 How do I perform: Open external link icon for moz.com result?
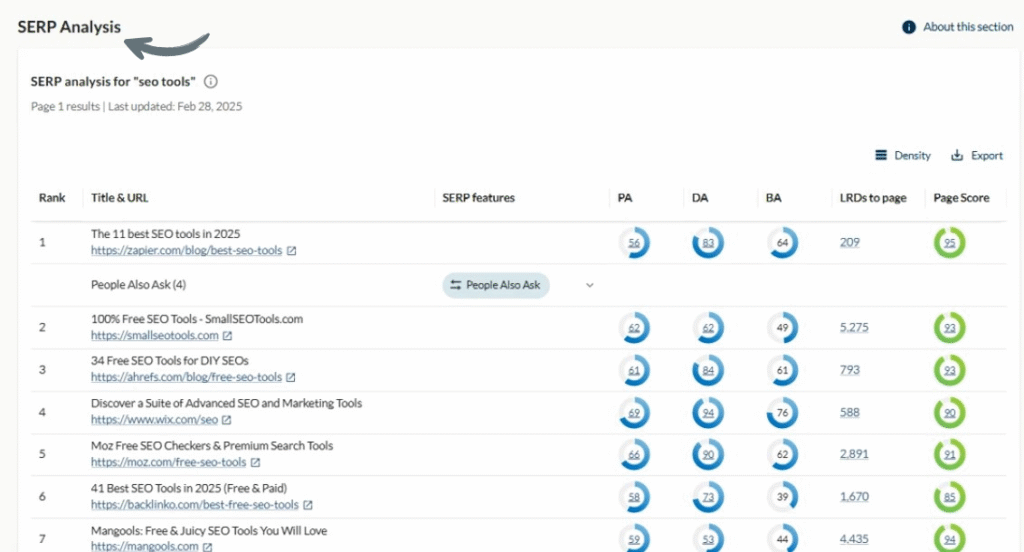pos(255,463)
